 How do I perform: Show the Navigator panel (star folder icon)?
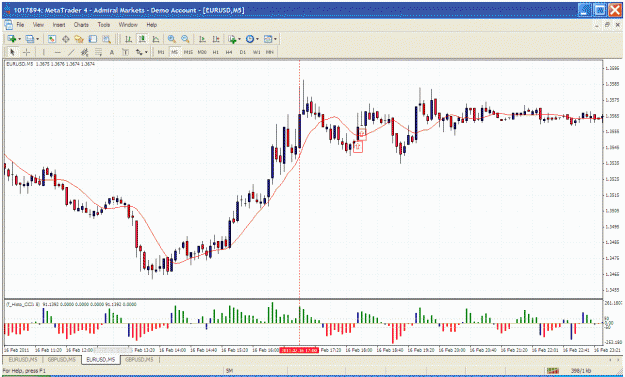(79, 39)
